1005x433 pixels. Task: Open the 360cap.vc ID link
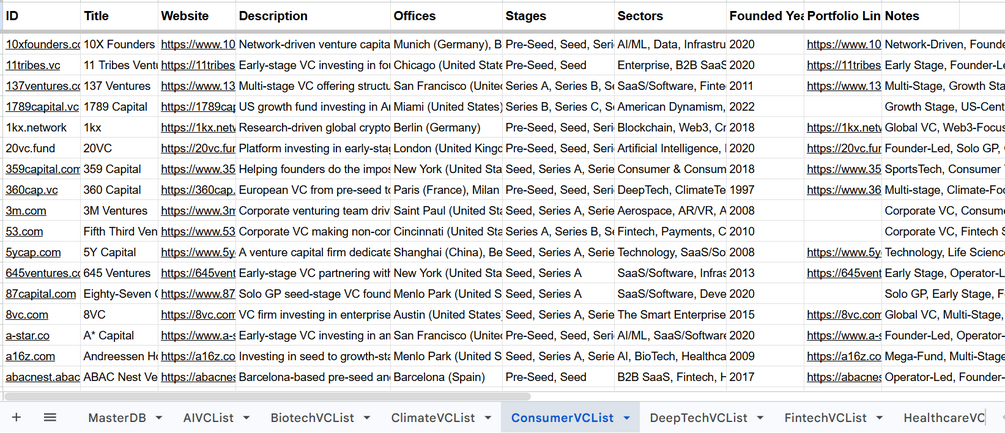pyautogui.click(x=32, y=190)
